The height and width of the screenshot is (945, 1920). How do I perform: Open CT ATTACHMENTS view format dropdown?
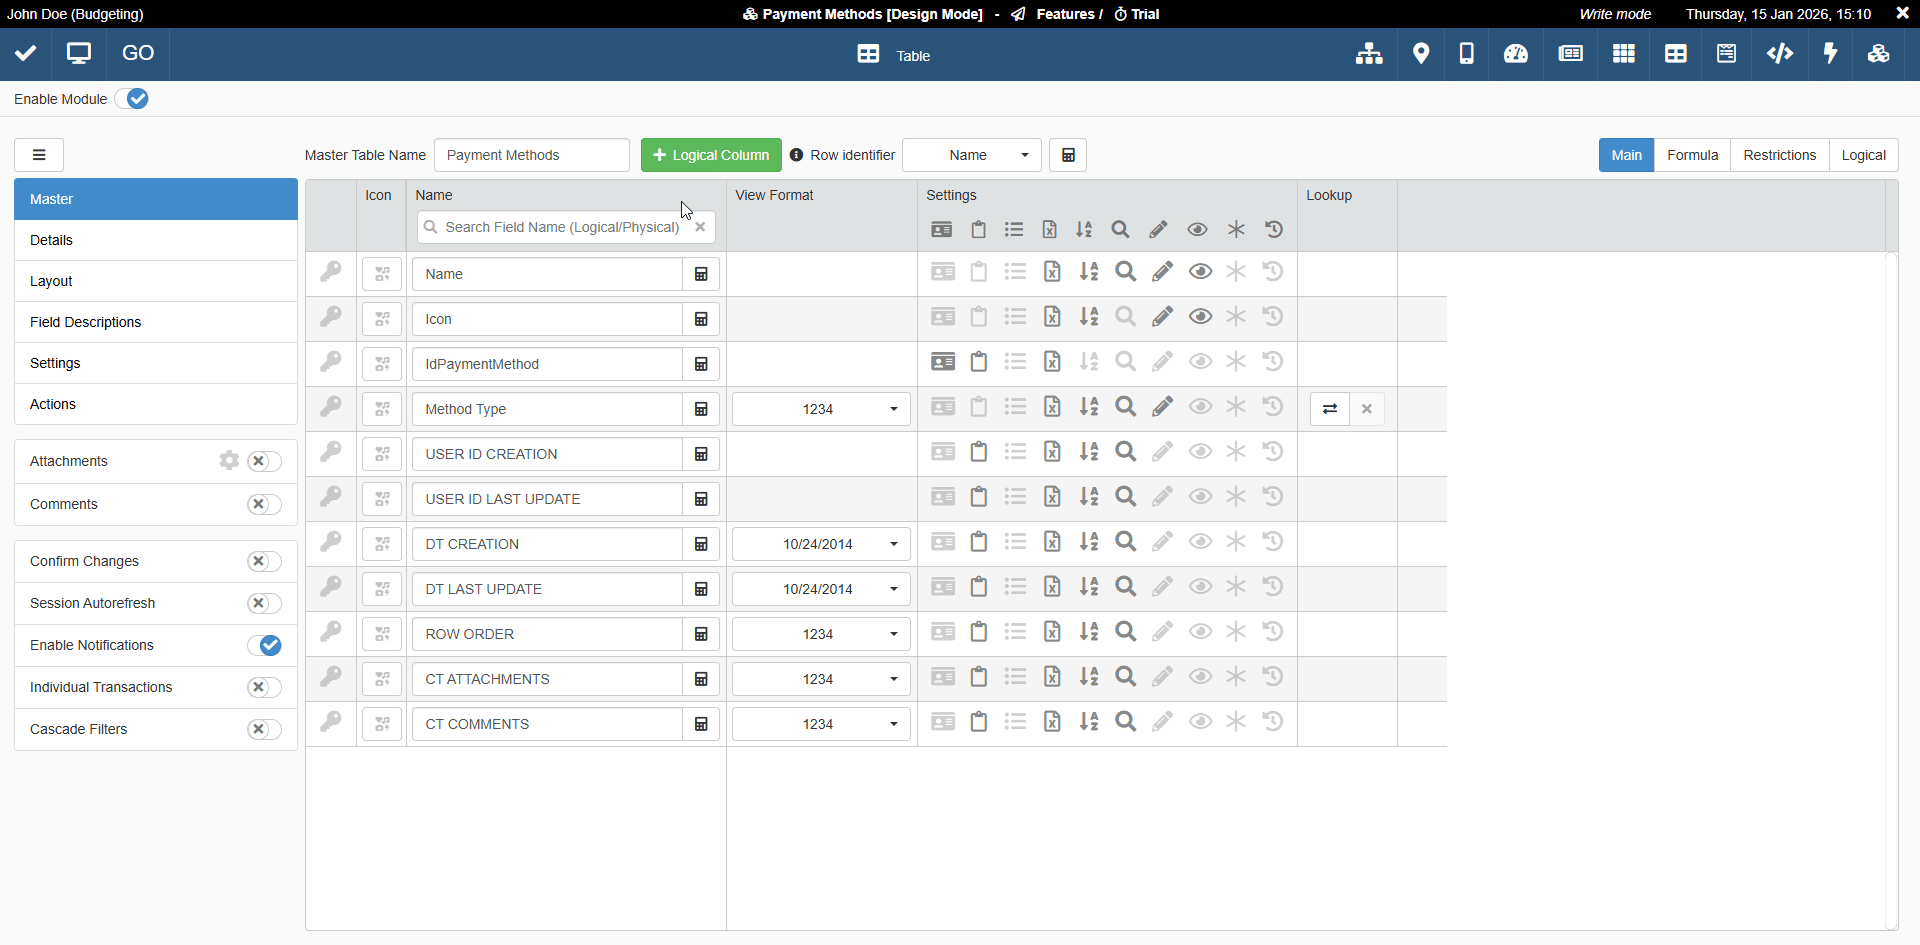pyautogui.click(x=821, y=679)
